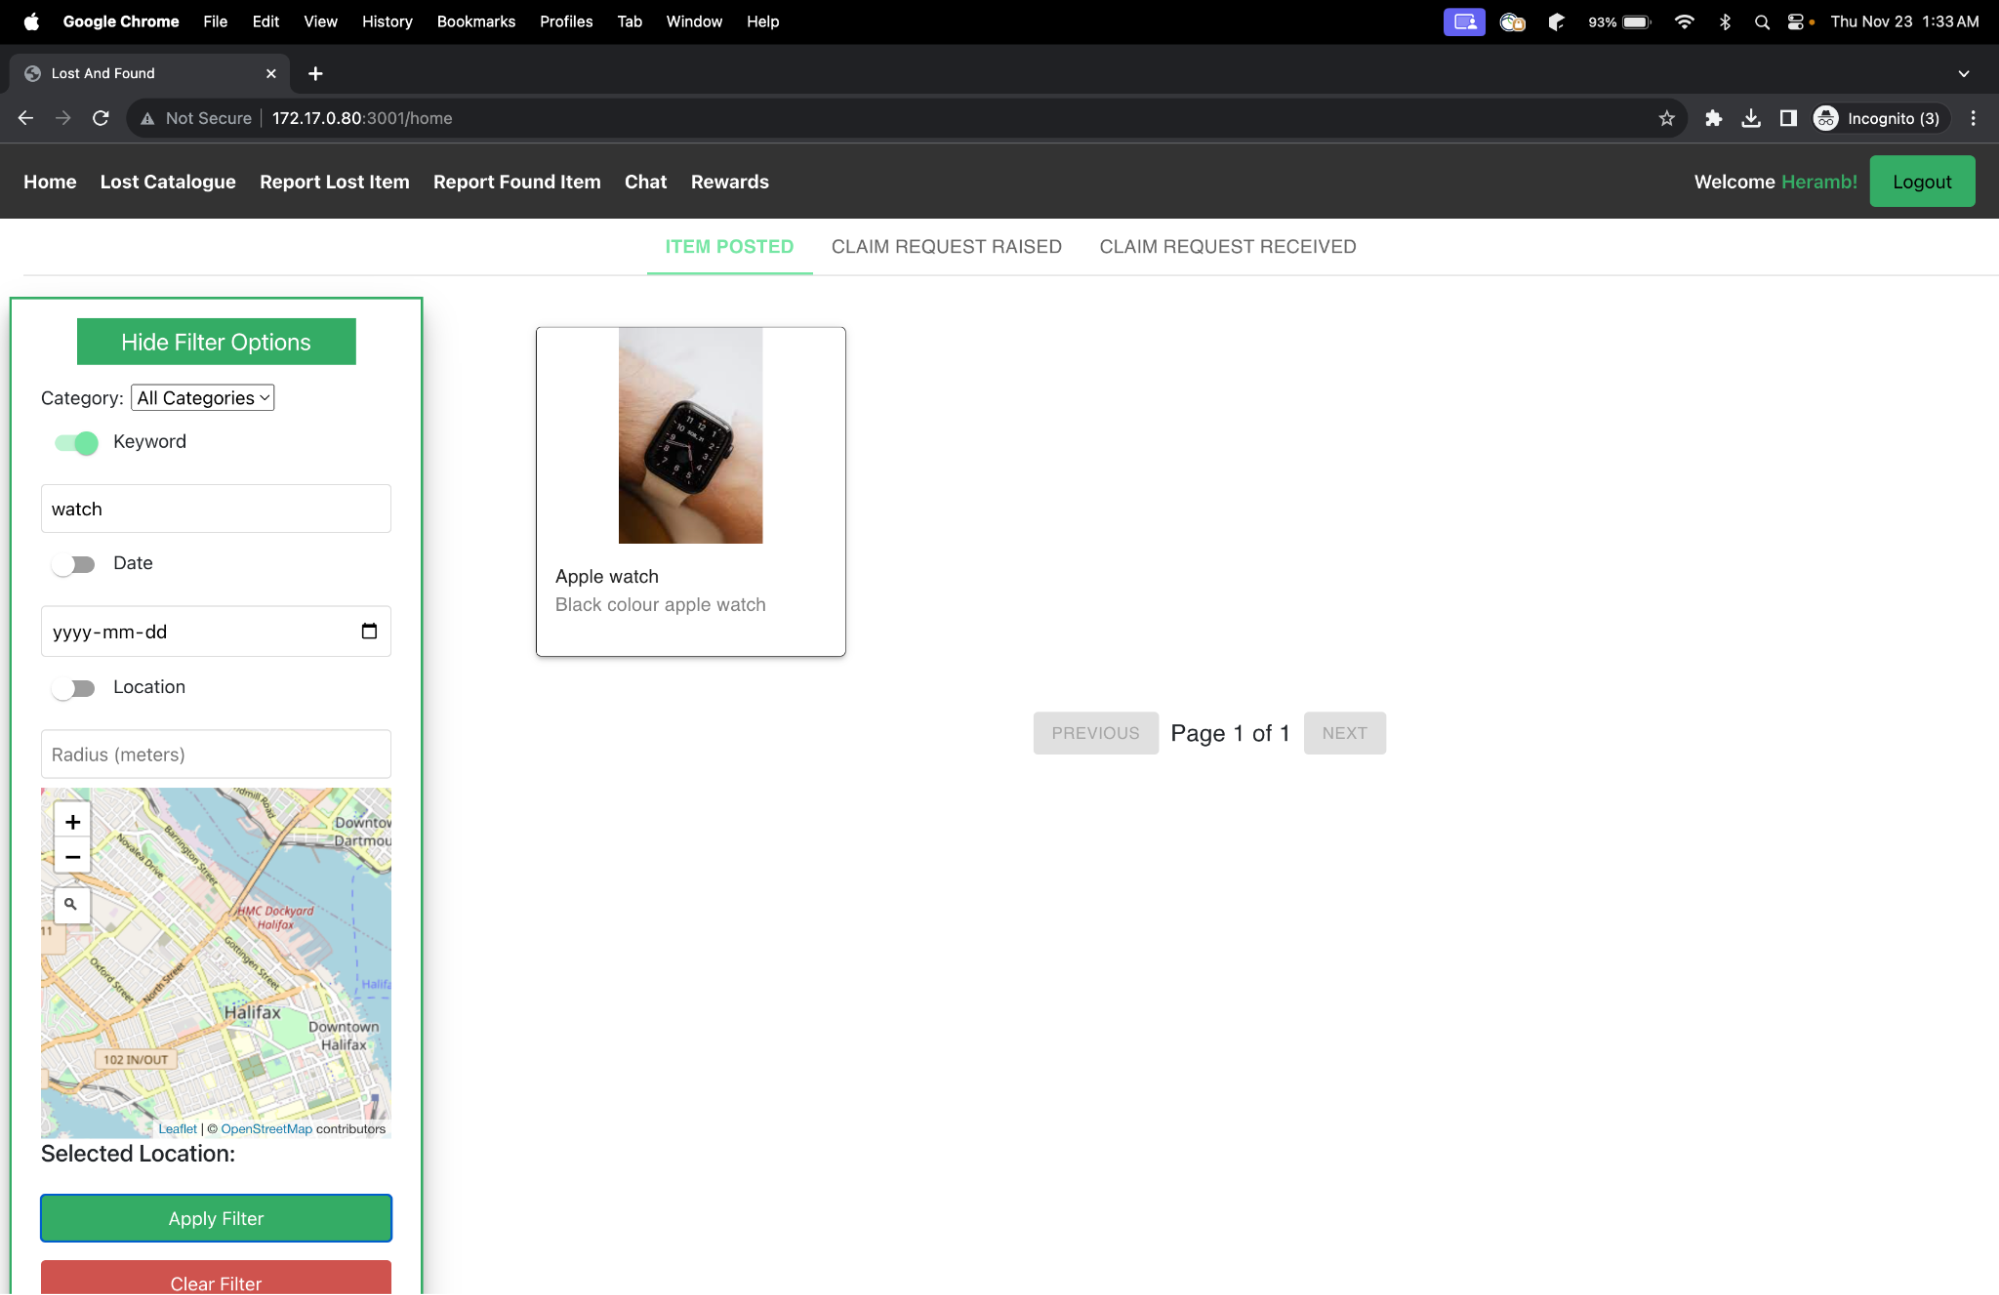Open Chrome downloads icon

click(1751, 118)
